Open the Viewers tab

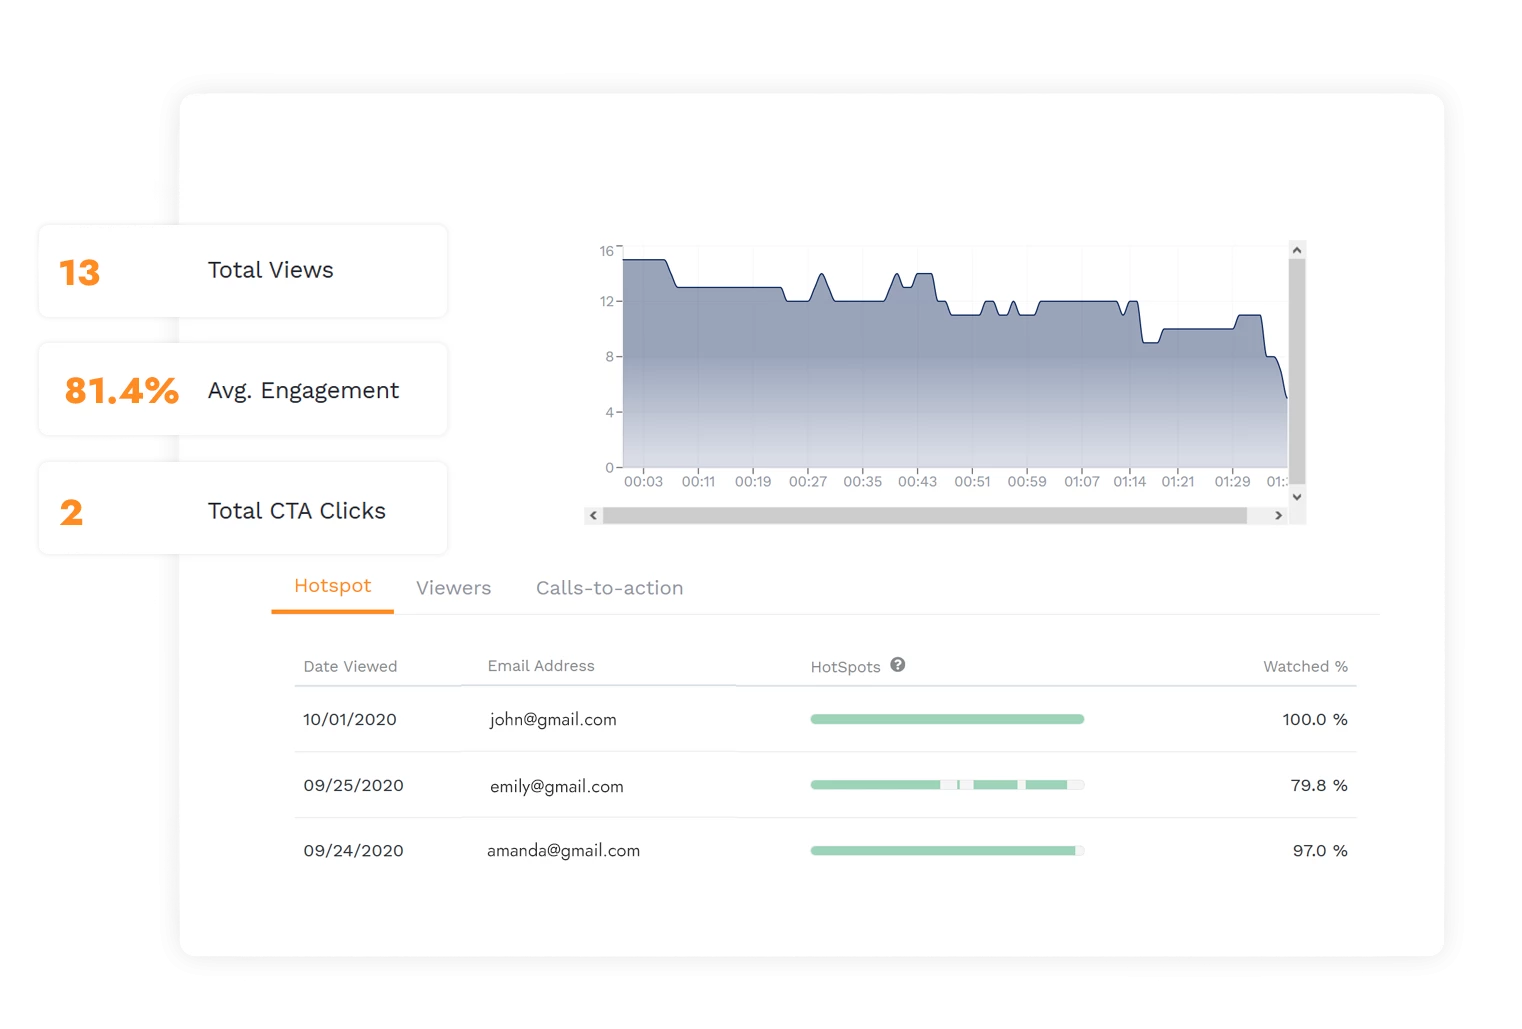click(454, 588)
